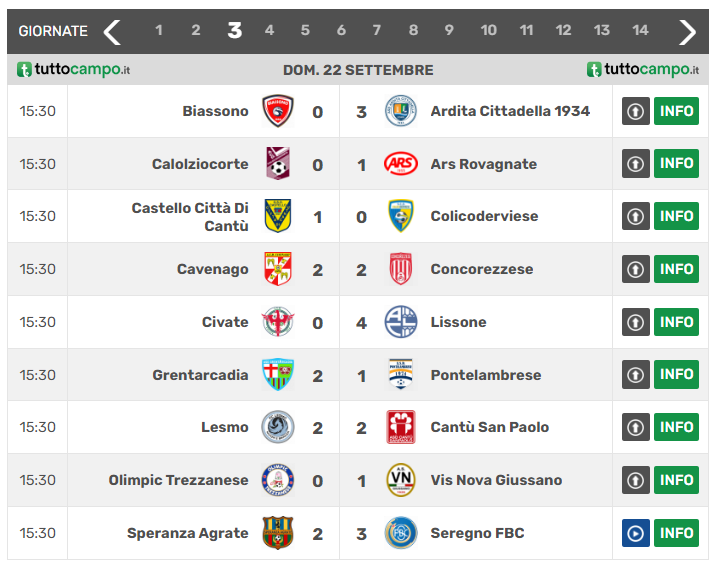The image size is (720, 562).
Task: Go to previous matchdays with left arrow
Action: [111, 31]
